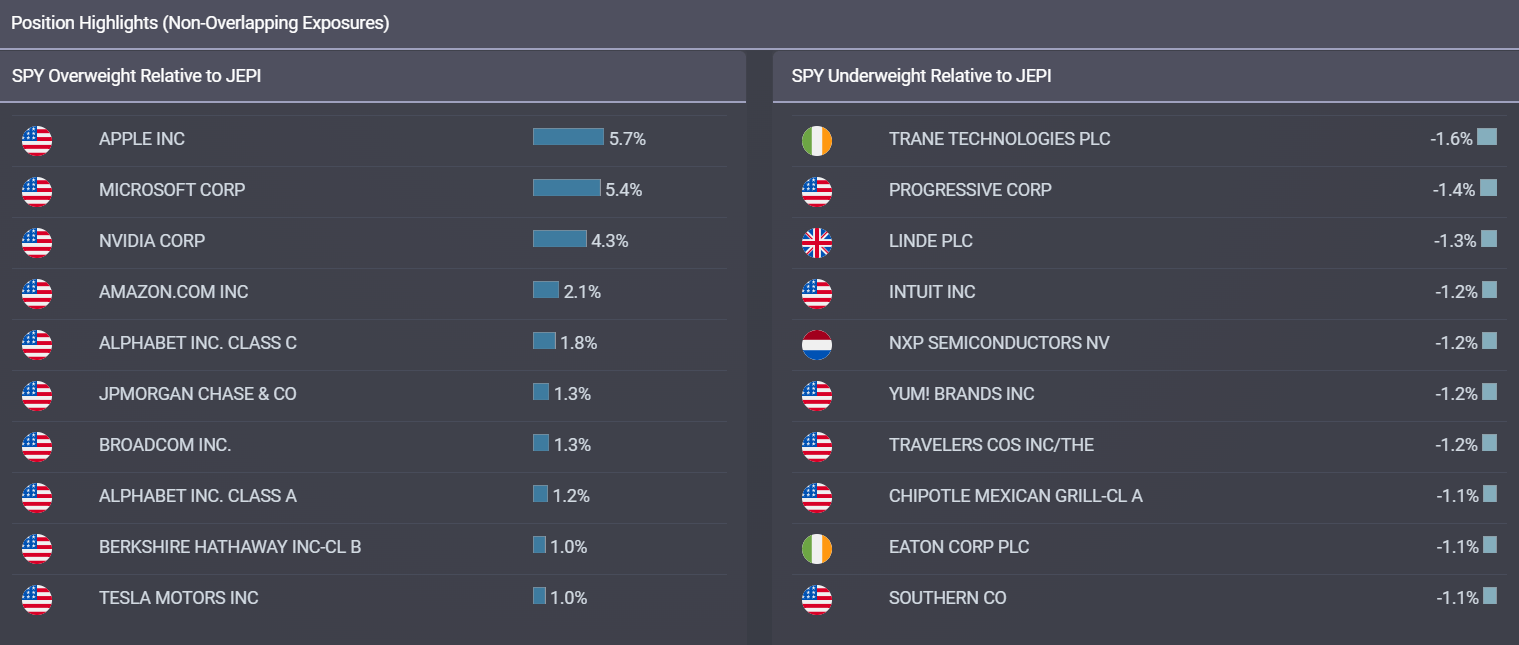Click the Apple Inc 5.7% overweight bar
This screenshot has width=1519, height=645.
coord(568,137)
